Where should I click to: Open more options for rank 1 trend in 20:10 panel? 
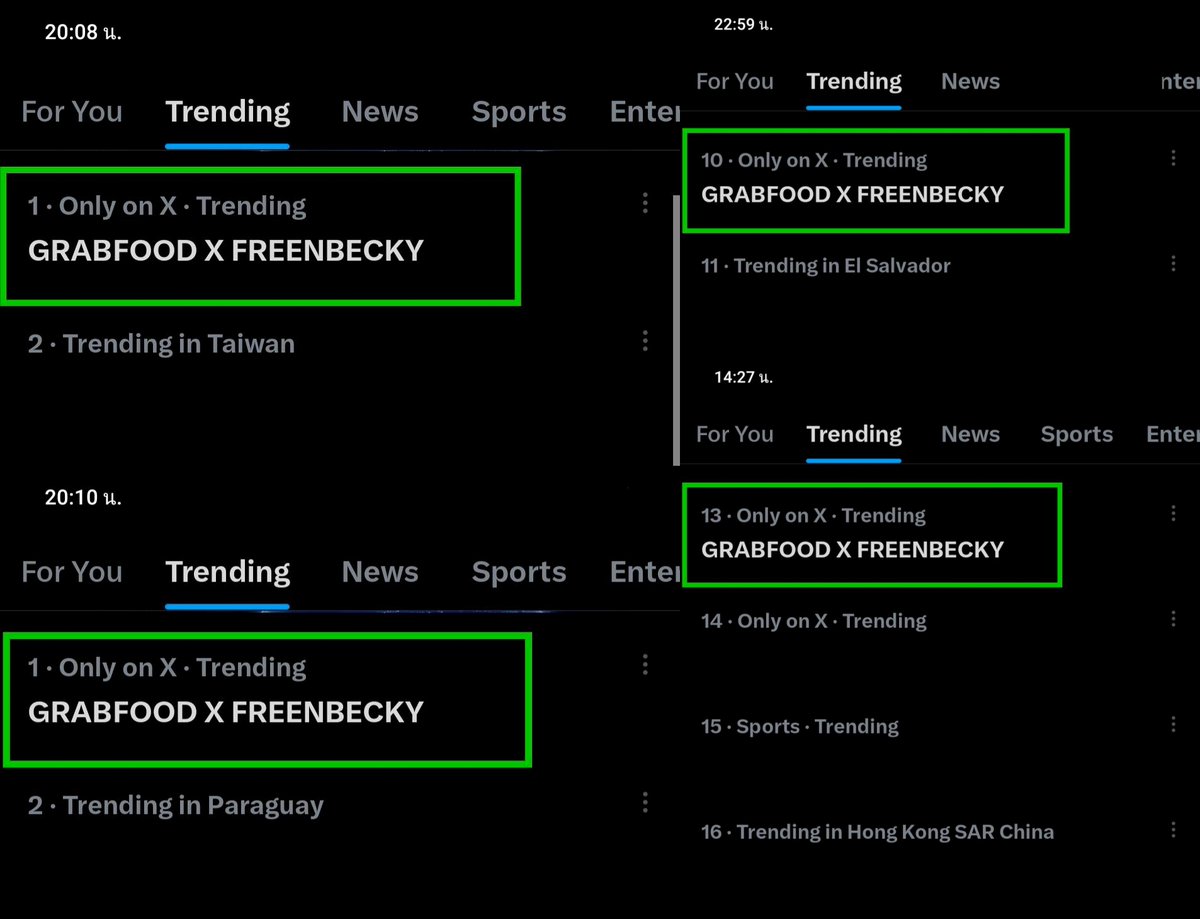(645, 665)
